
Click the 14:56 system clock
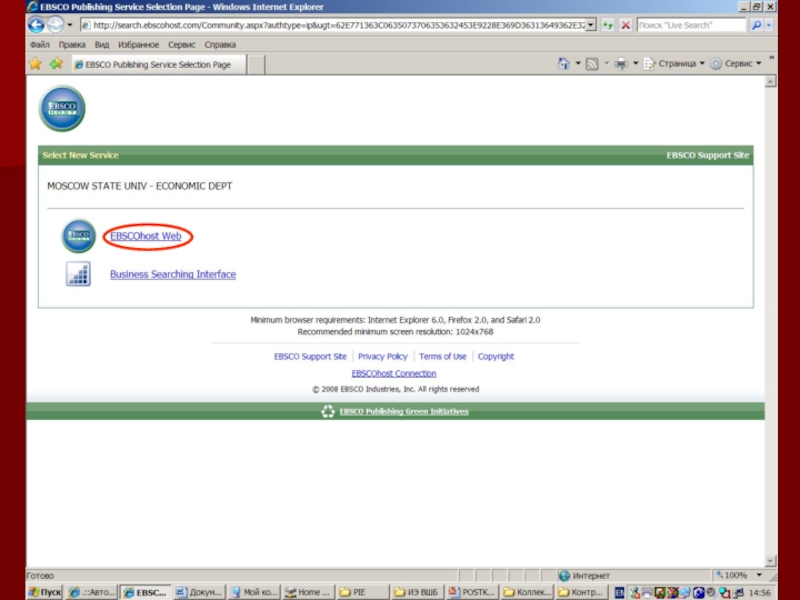760,593
